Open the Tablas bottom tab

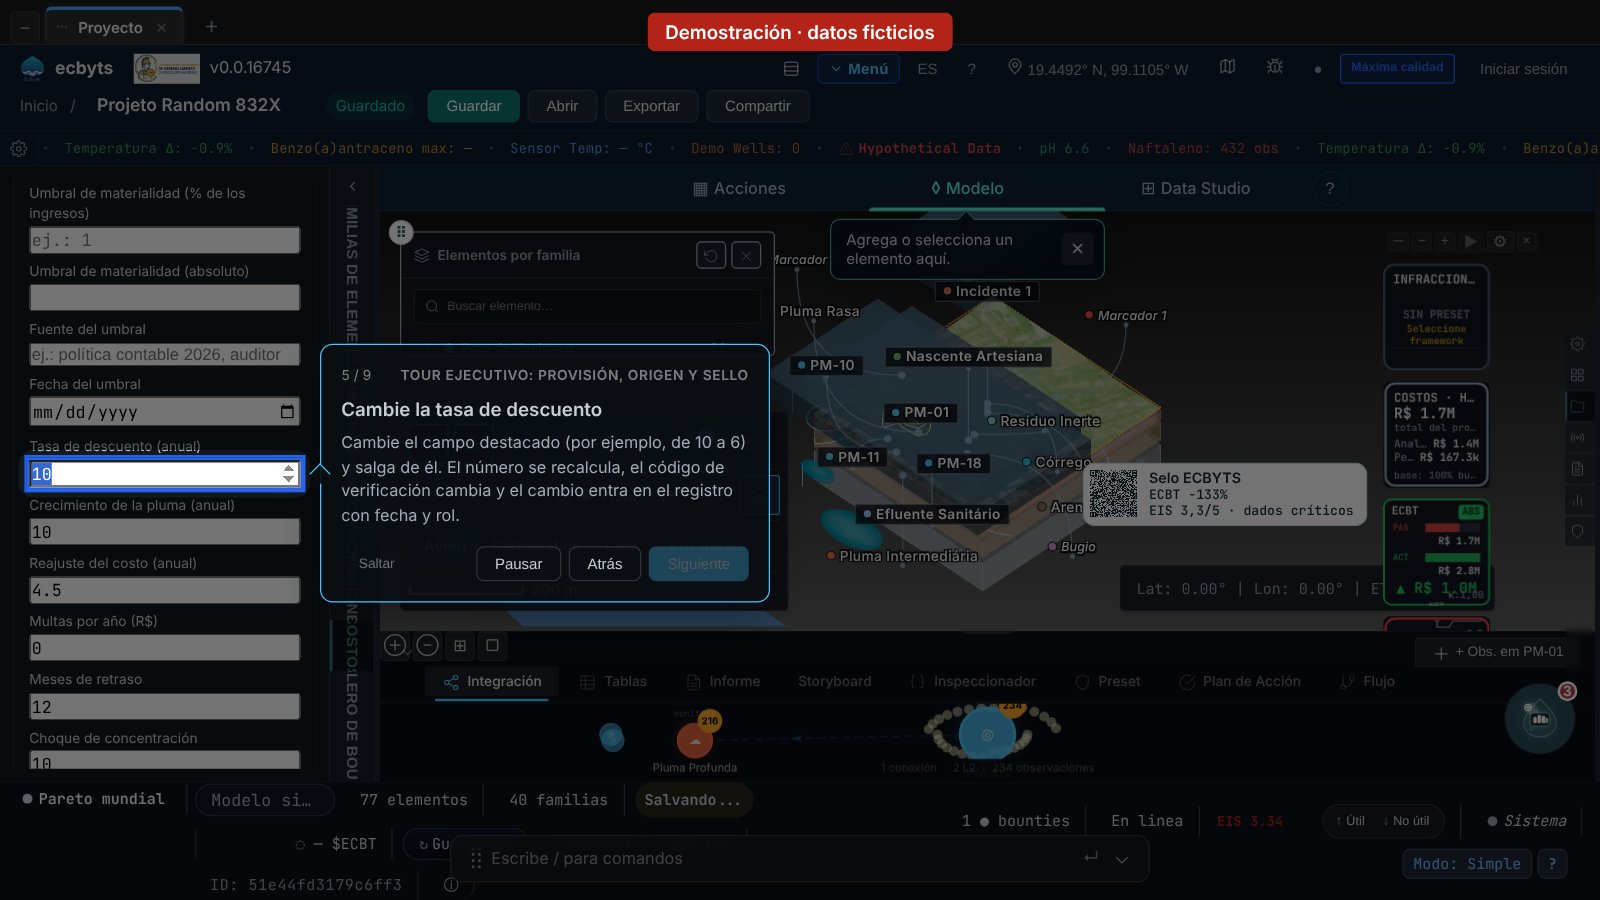coord(613,681)
